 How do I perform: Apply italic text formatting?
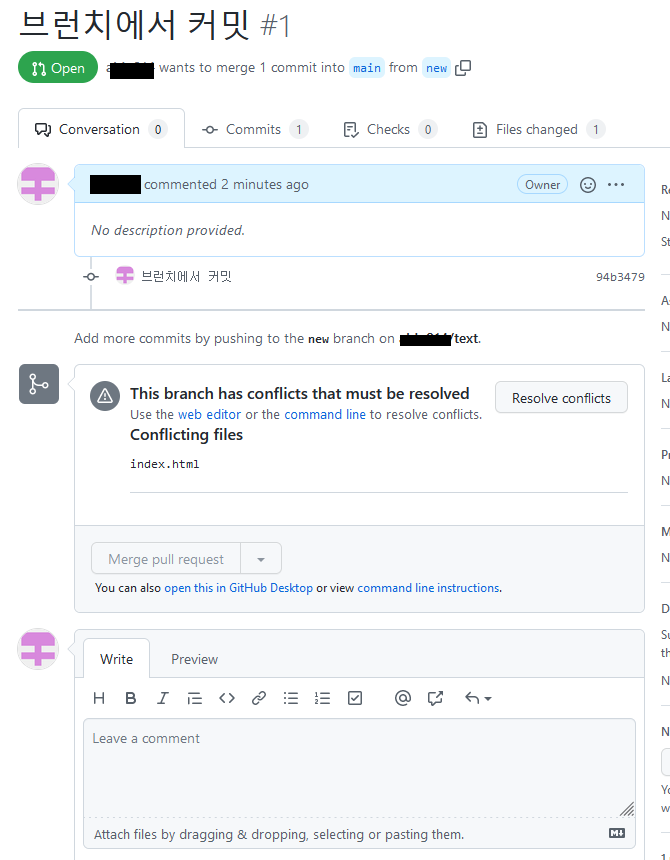pyautogui.click(x=162, y=698)
